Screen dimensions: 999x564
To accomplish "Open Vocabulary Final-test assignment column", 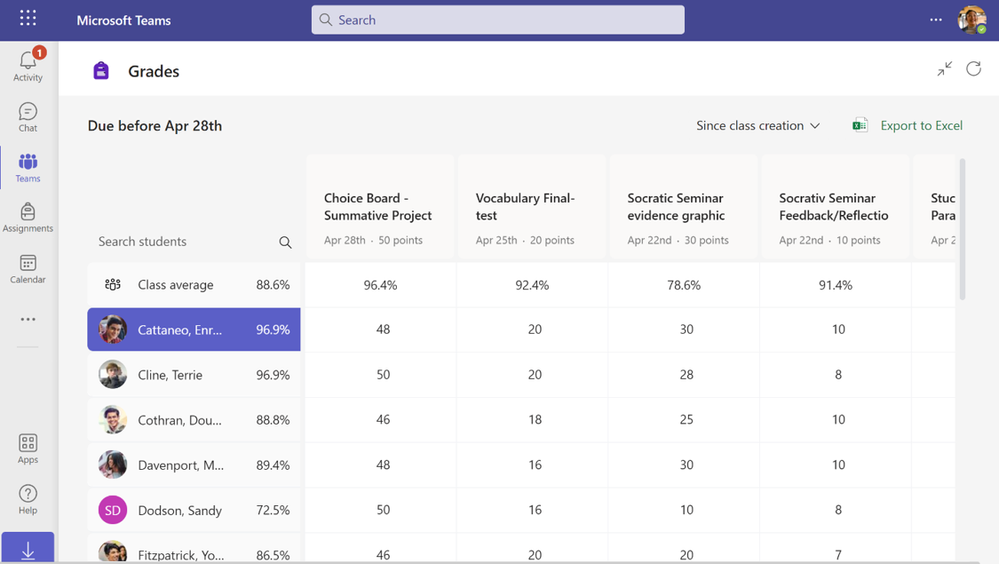I will coord(532,206).
